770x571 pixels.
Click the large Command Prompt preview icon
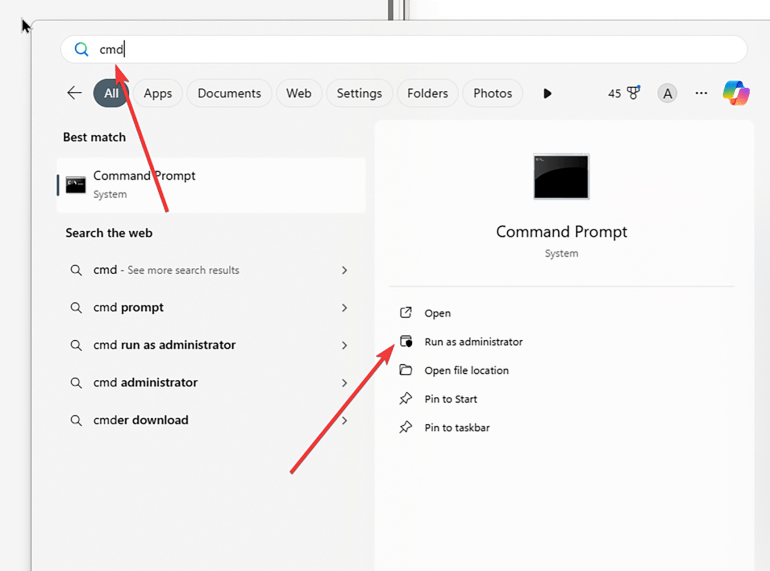[x=561, y=176]
